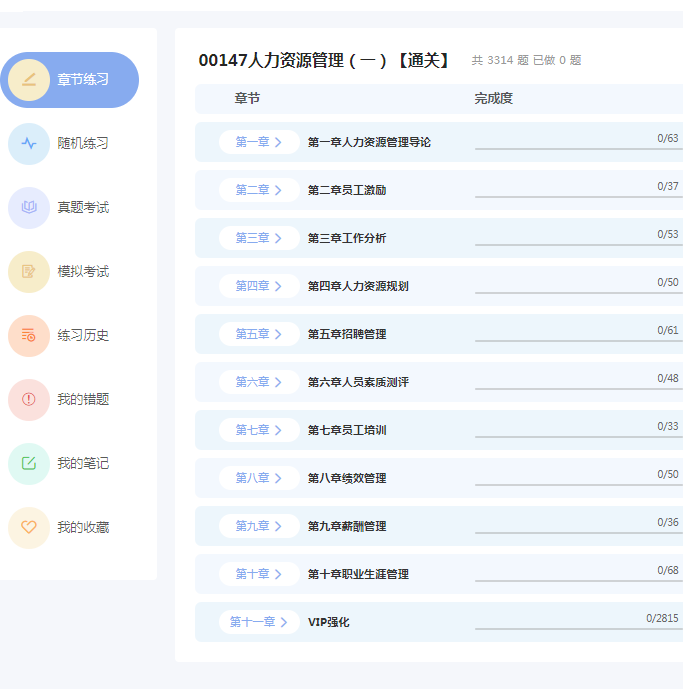
Task: Open 练习历史 page
Action: (x=83, y=336)
